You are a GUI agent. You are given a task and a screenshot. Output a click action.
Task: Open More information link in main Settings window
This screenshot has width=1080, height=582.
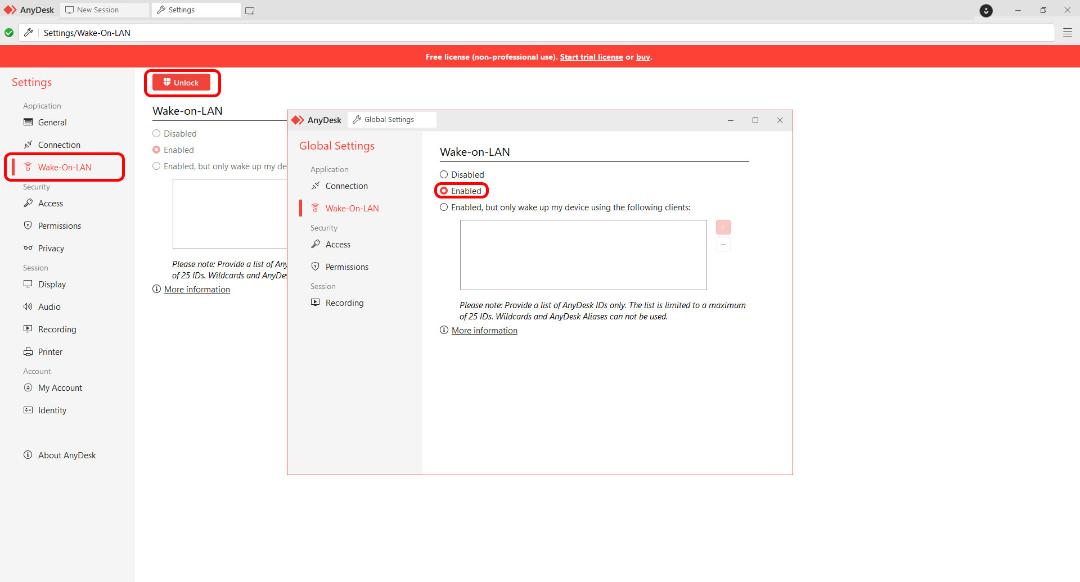click(197, 289)
